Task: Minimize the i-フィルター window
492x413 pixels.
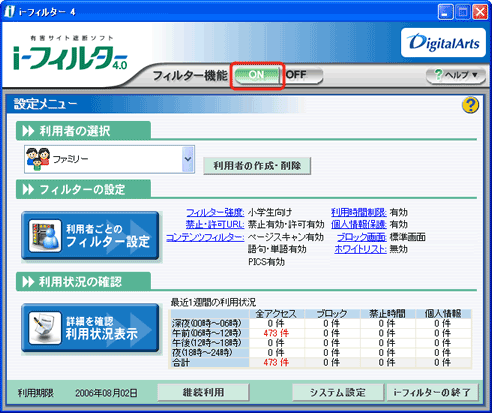Action: pos(445,12)
